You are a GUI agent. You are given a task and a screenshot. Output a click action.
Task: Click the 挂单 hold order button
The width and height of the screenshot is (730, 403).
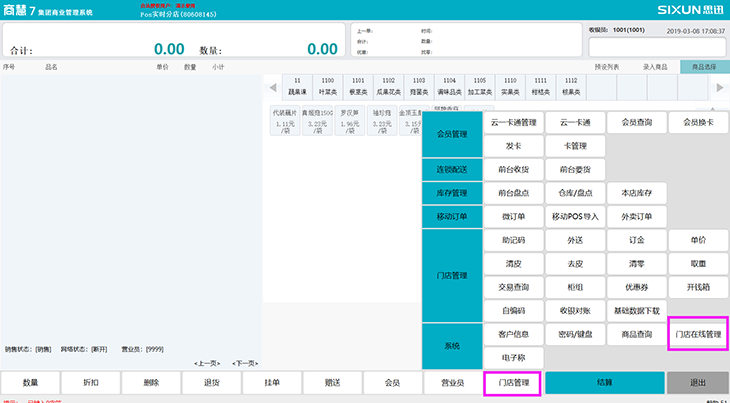tap(272, 383)
